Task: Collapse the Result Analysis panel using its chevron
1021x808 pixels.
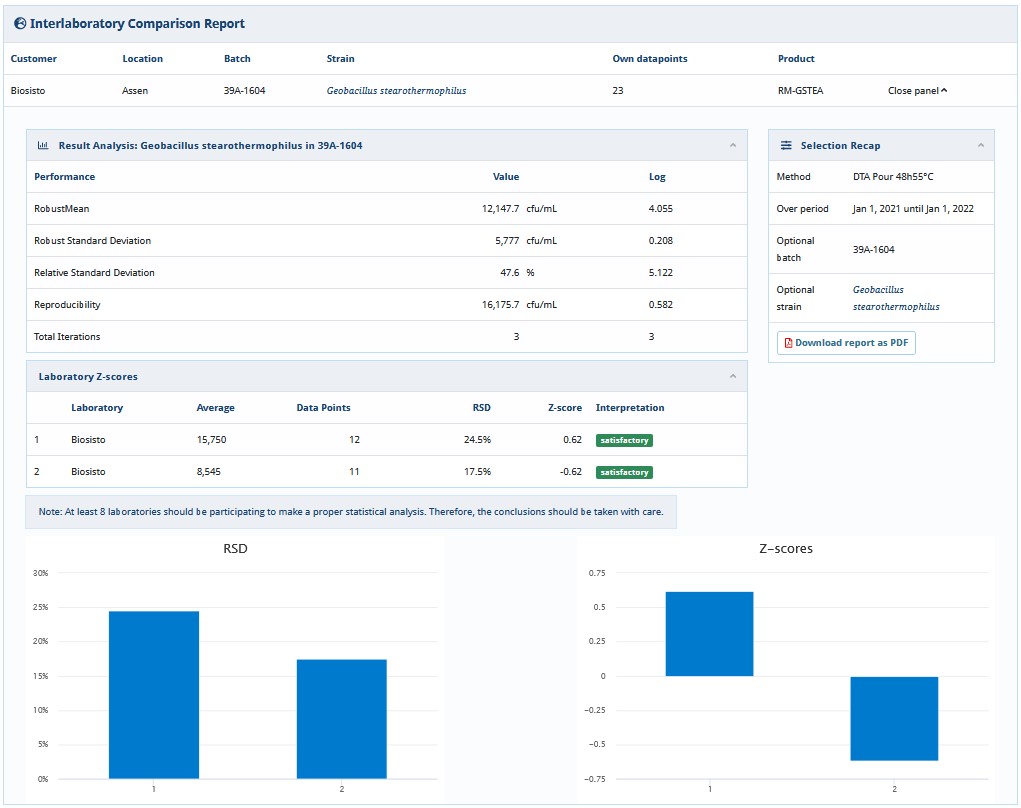Action: coord(733,146)
